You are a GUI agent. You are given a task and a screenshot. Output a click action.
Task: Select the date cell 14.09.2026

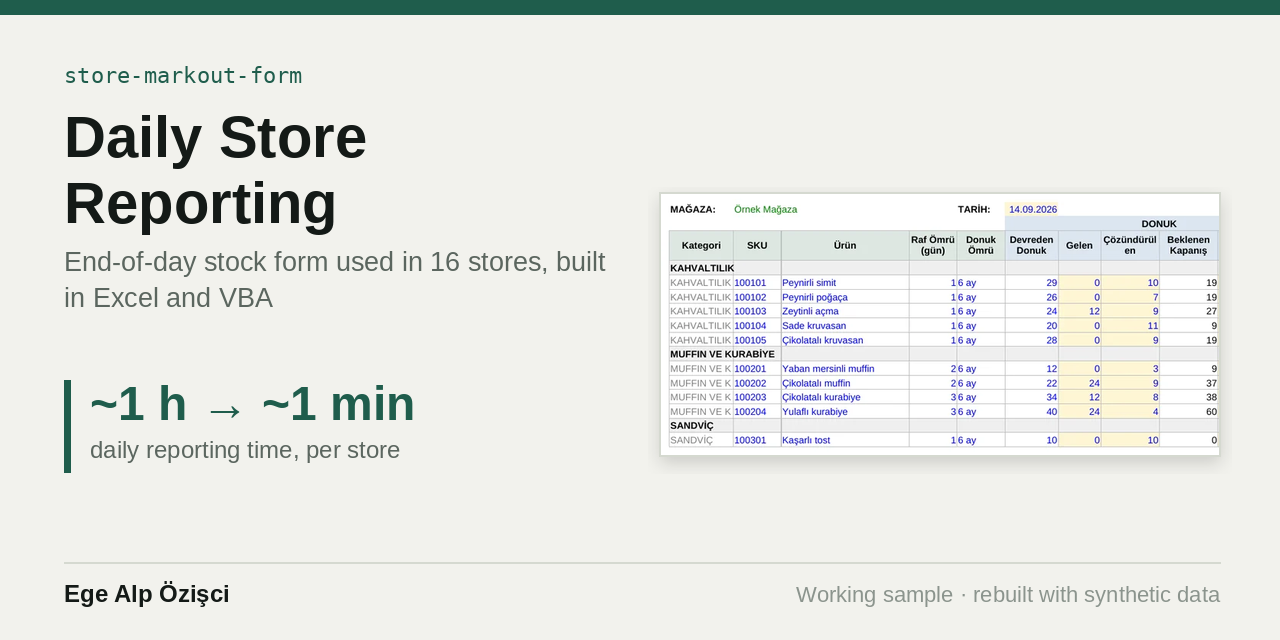tap(1032, 209)
